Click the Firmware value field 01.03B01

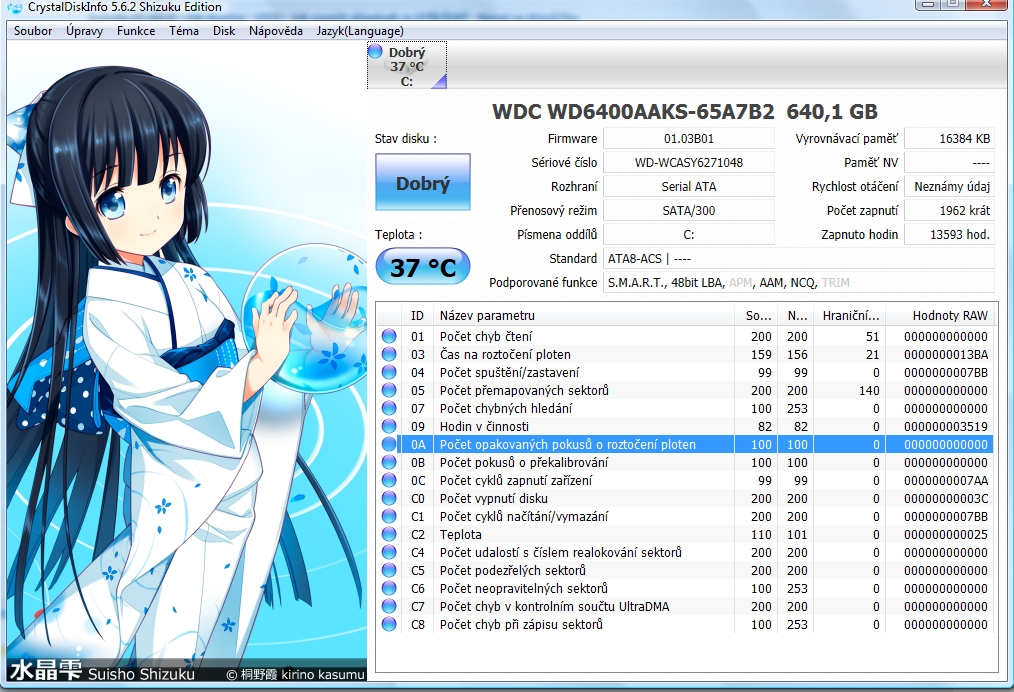point(689,138)
